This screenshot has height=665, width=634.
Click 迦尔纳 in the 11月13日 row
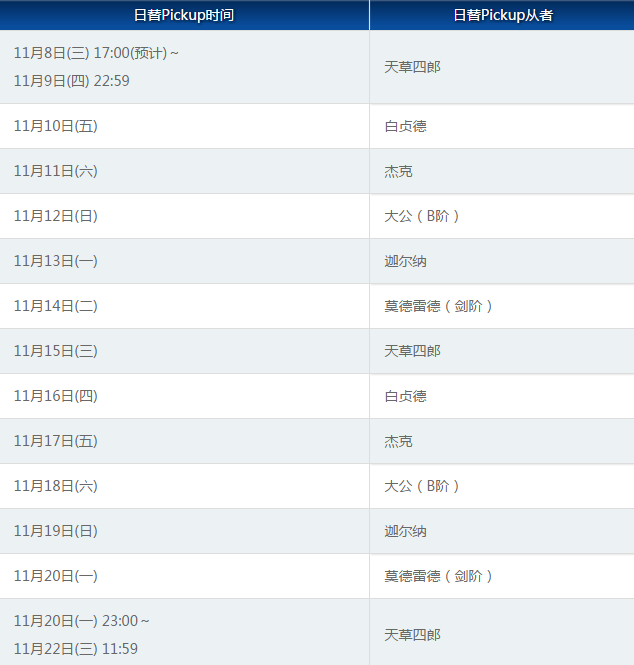(405, 261)
